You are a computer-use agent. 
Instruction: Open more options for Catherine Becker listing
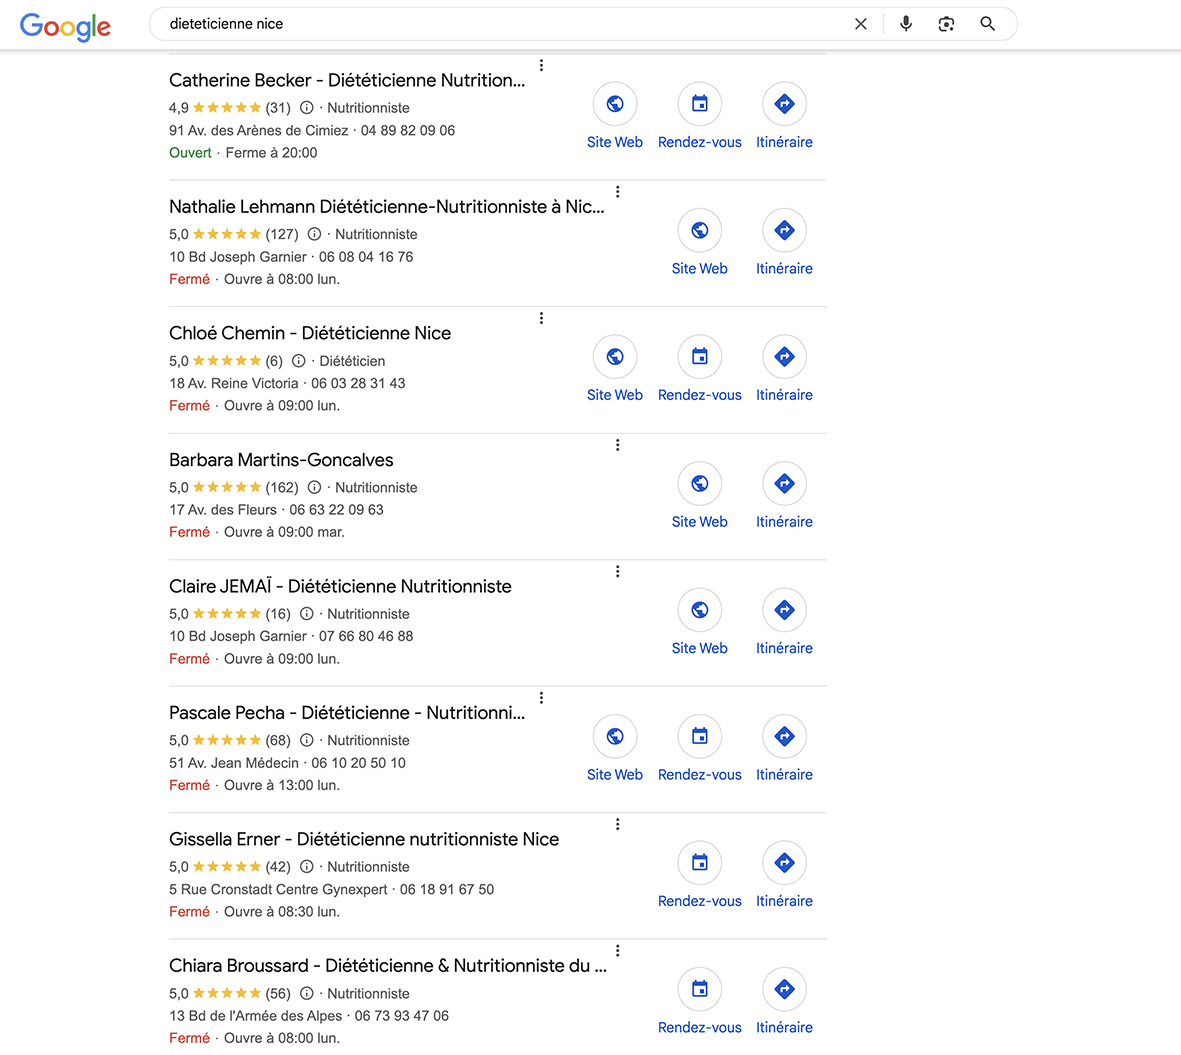coord(541,66)
